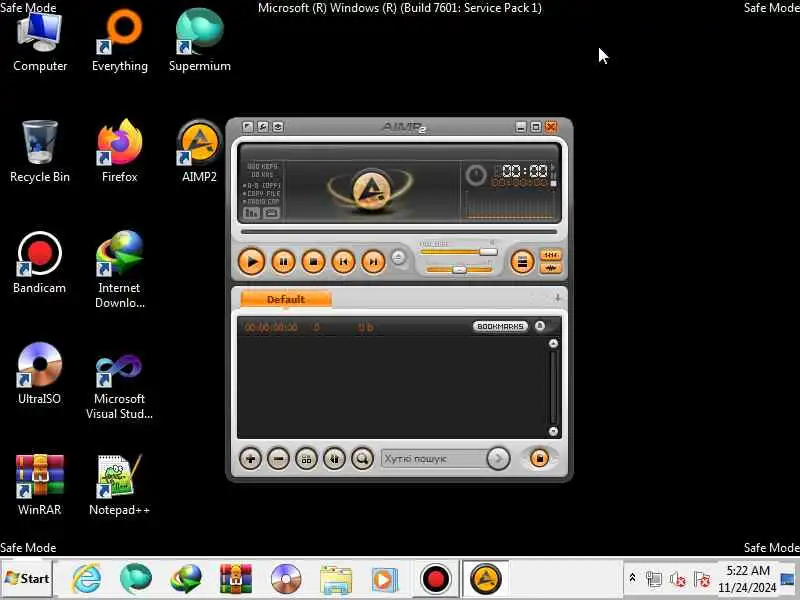This screenshot has height=600, width=800.
Task: Open Supermium desktop shortcut
Action: point(199,40)
